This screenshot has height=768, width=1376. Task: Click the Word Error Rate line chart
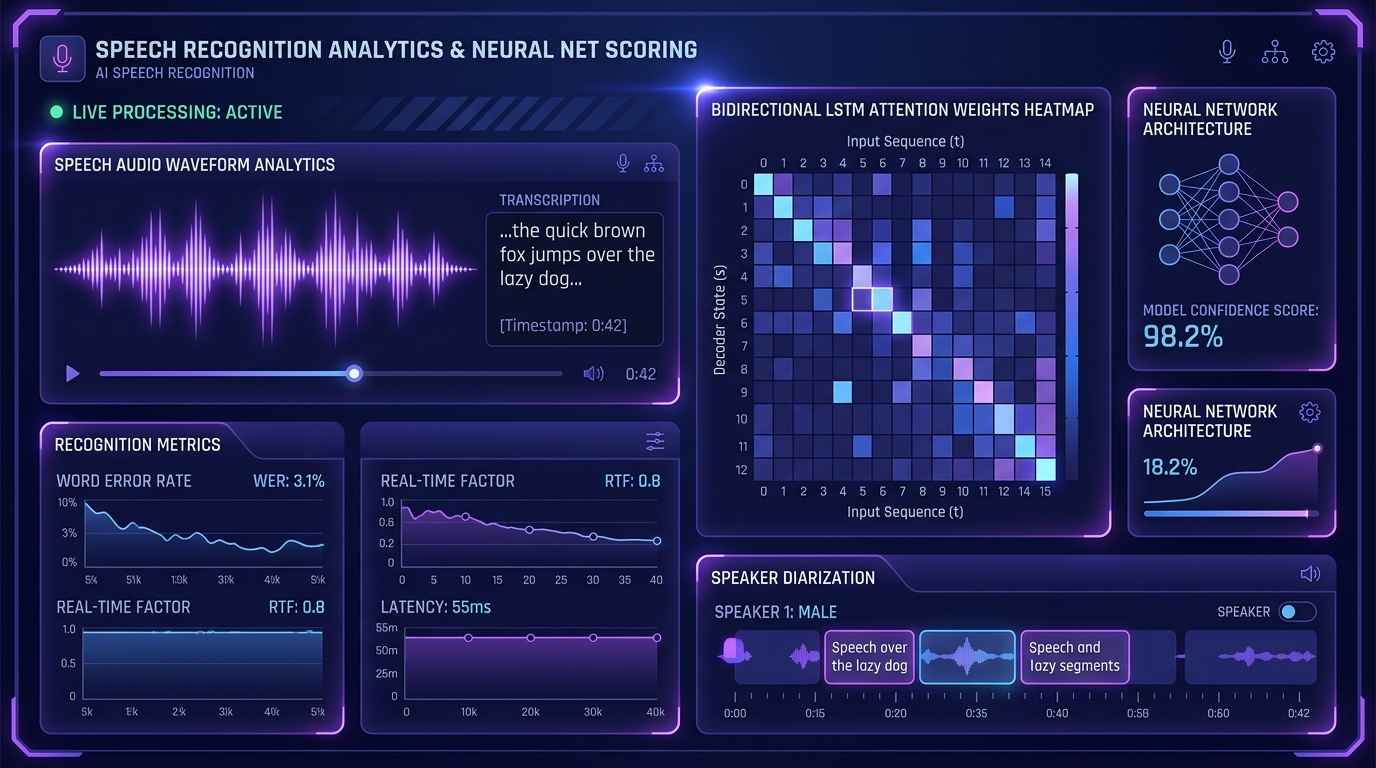pyautogui.click(x=204, y=533)
